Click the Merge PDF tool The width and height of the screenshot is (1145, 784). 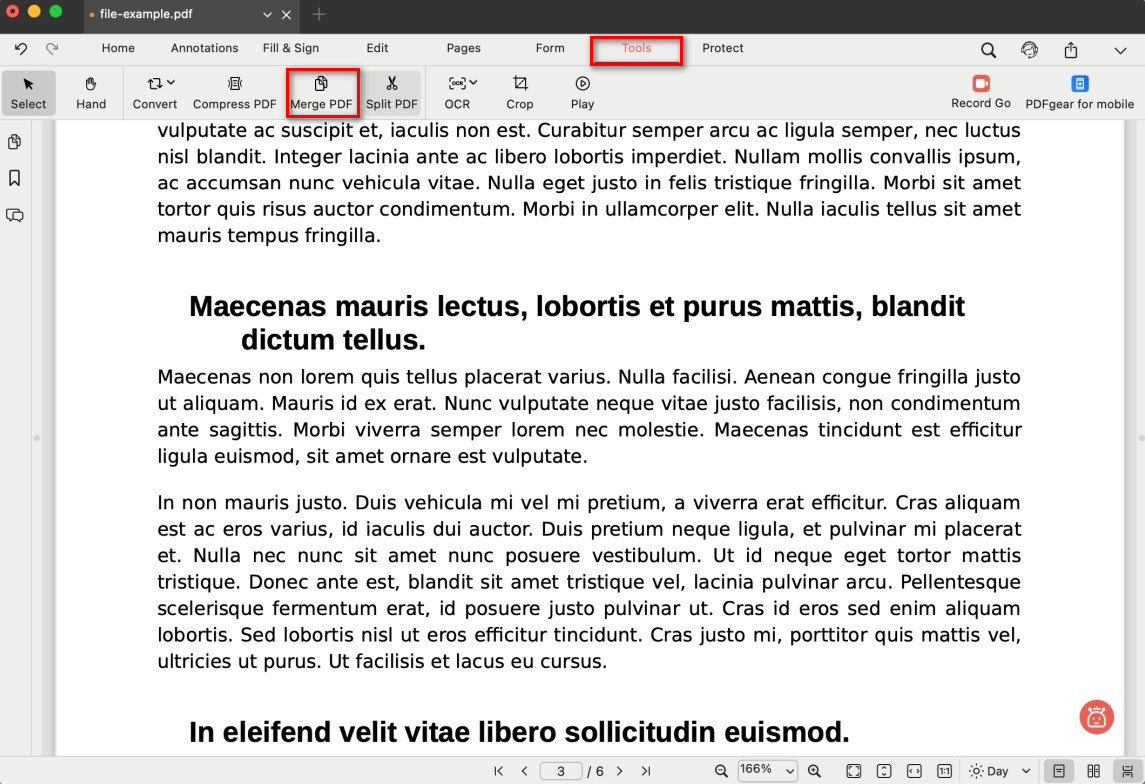tap(321, 92)
